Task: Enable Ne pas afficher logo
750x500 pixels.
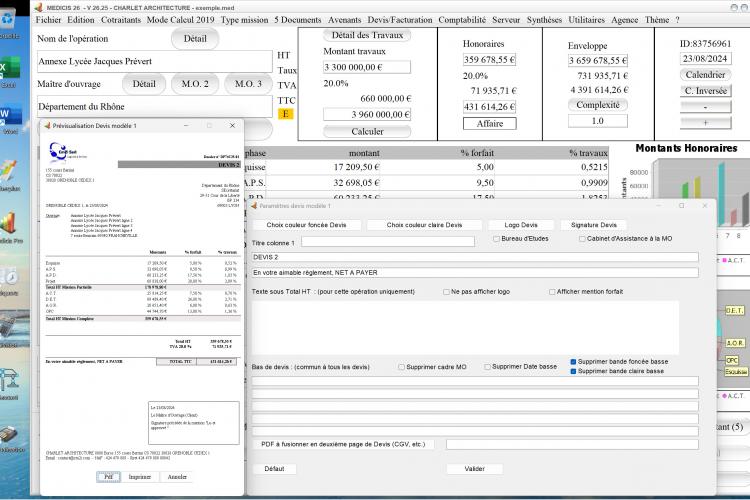Action: coord(446,292)
